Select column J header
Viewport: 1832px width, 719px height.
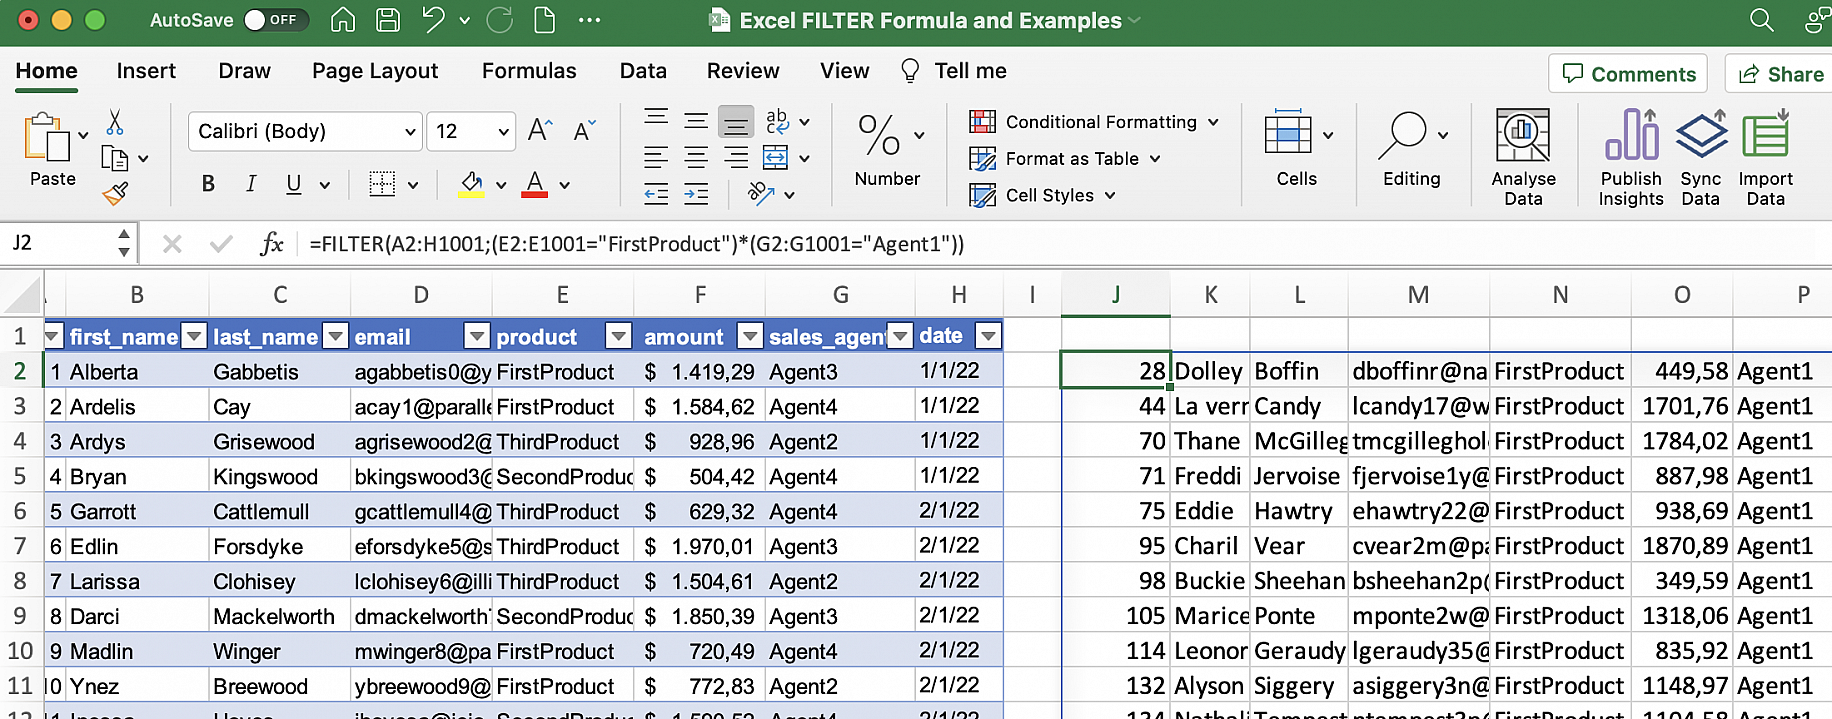(1115, 295)
